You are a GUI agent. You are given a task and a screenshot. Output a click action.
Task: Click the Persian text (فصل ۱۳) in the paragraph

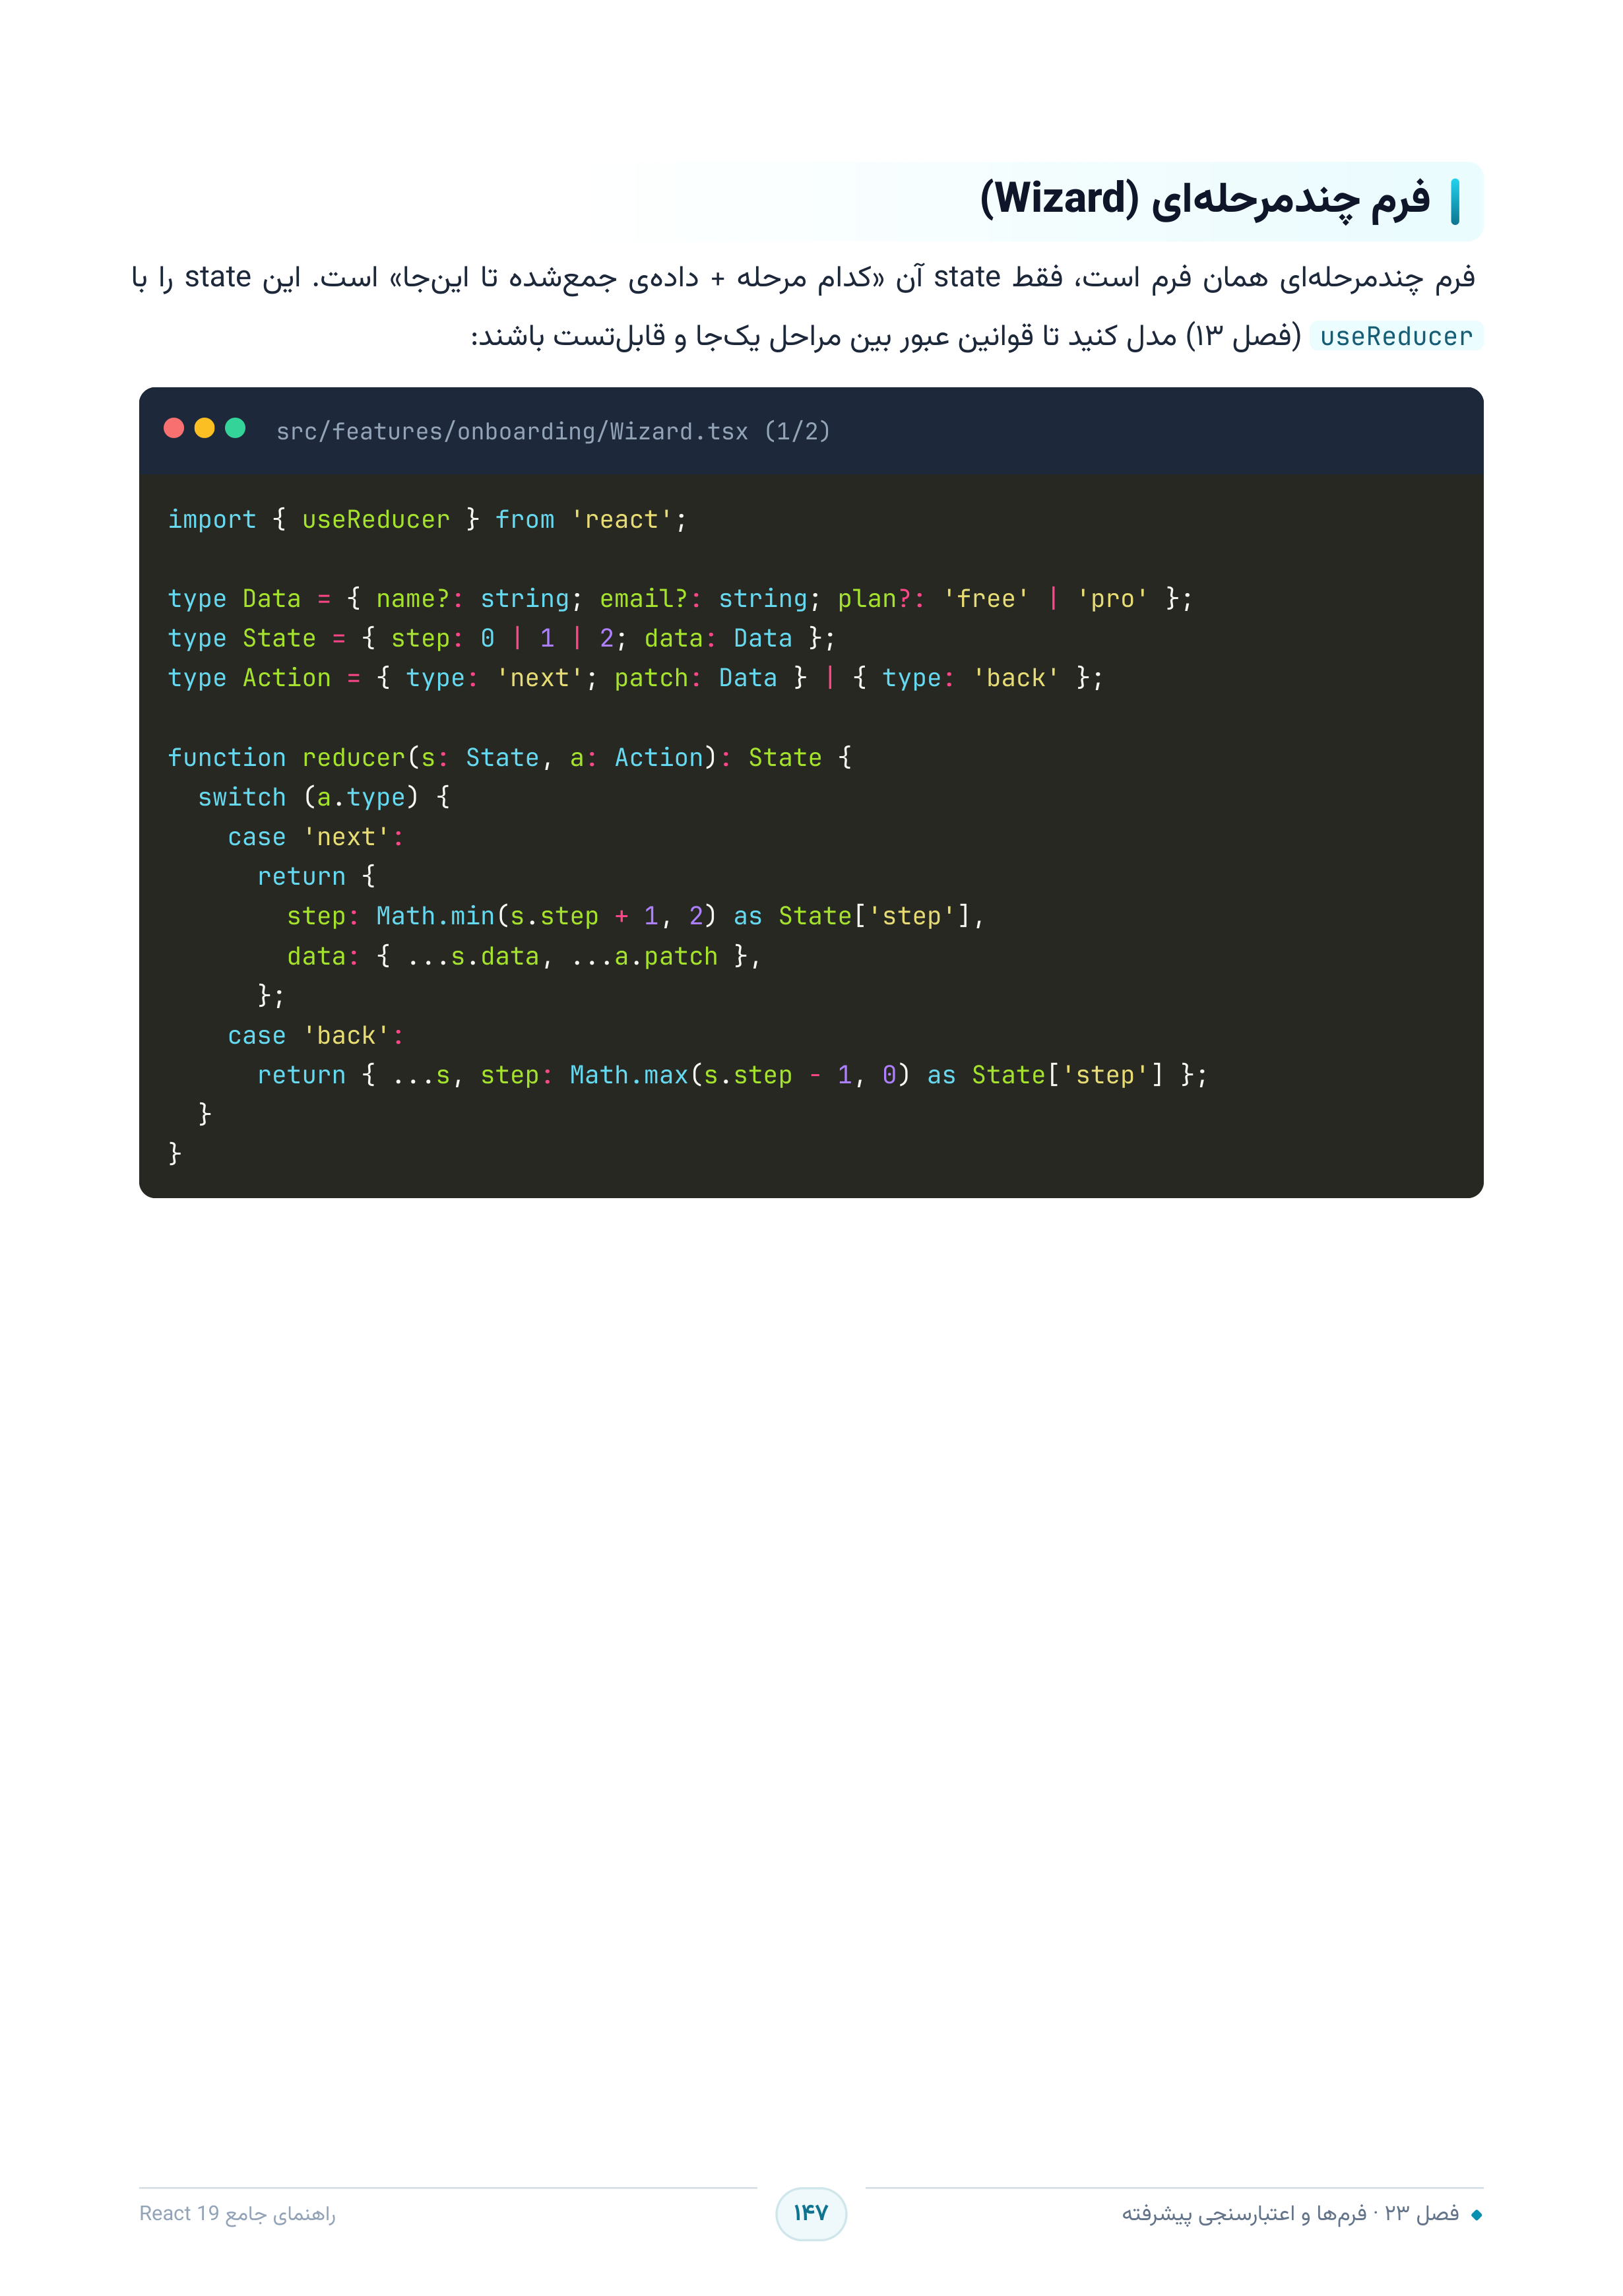pos(1243,336)
